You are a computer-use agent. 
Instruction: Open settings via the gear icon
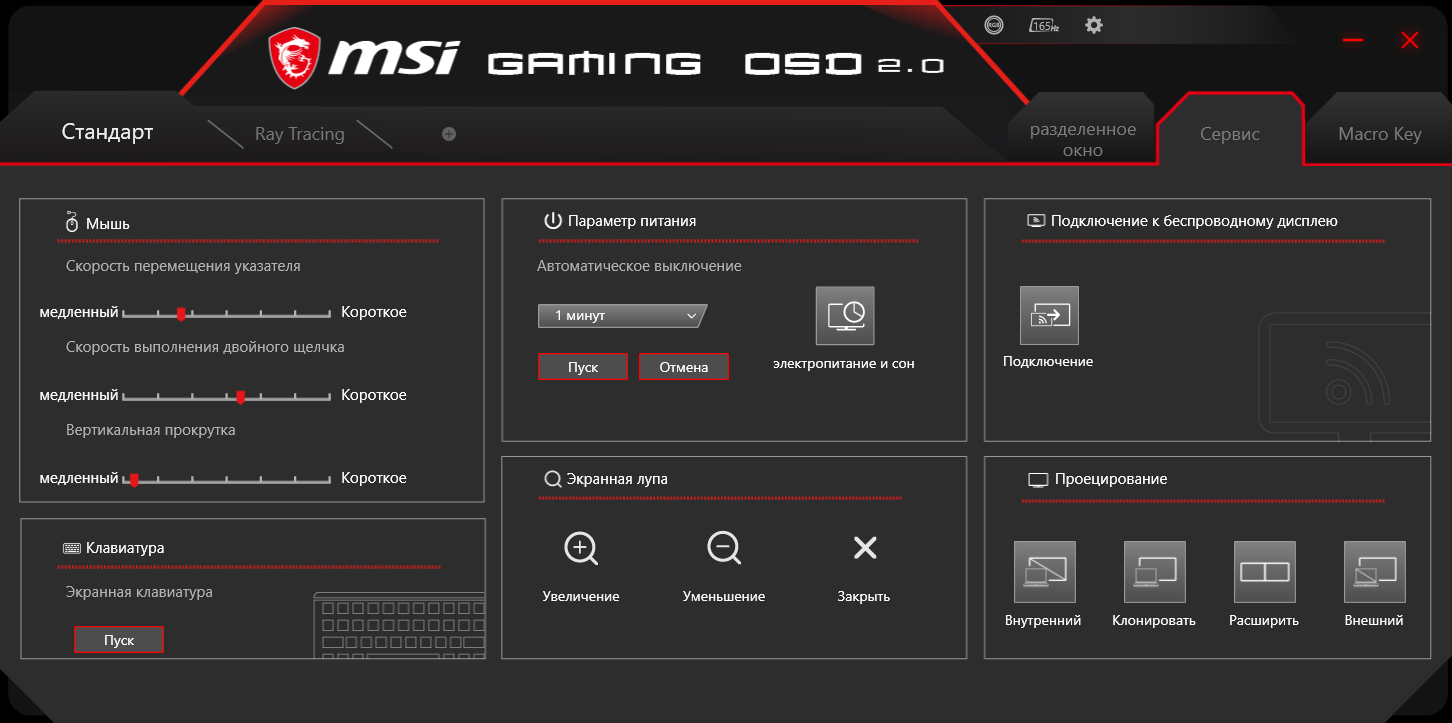1094,25
